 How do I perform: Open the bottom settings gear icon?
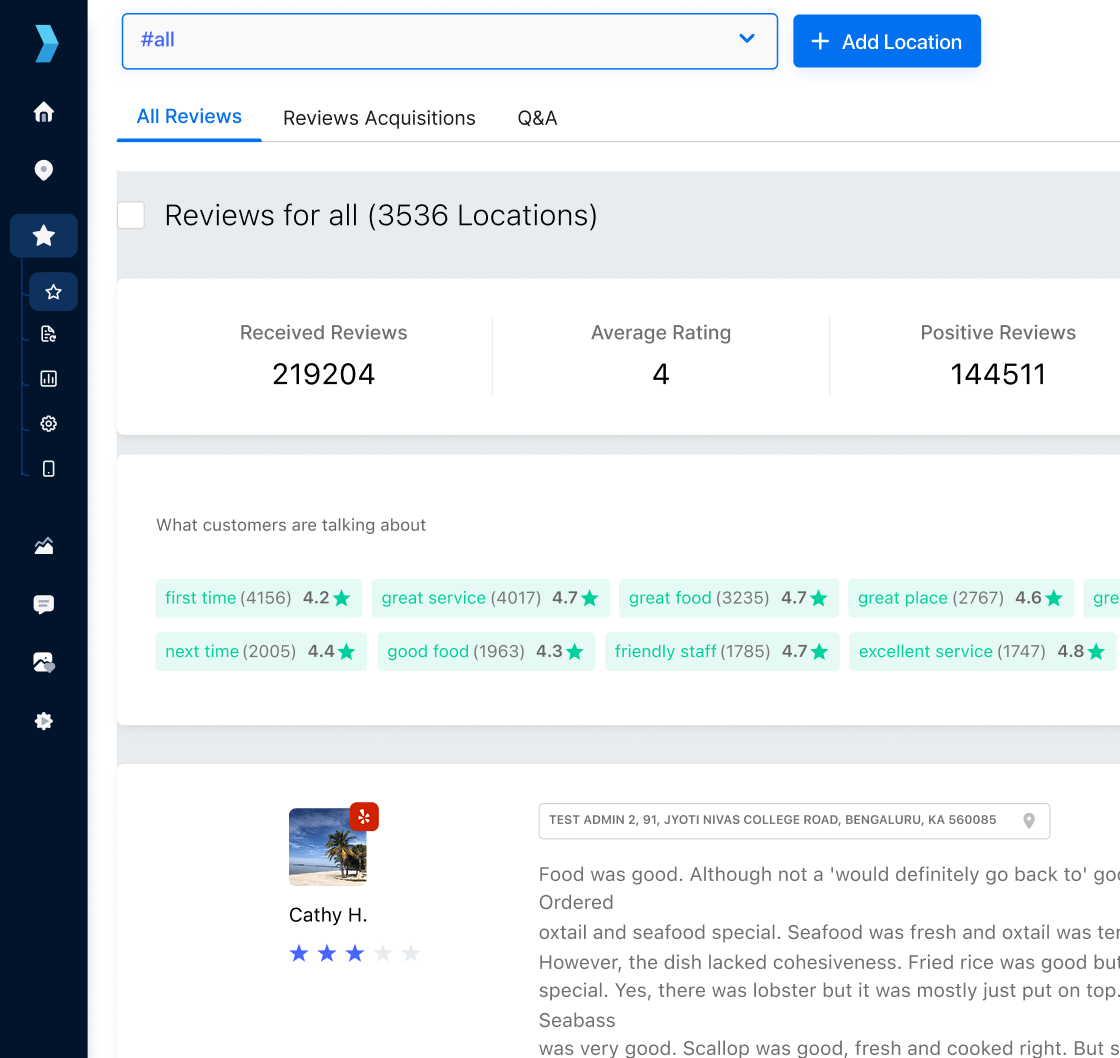coord(44,721)
